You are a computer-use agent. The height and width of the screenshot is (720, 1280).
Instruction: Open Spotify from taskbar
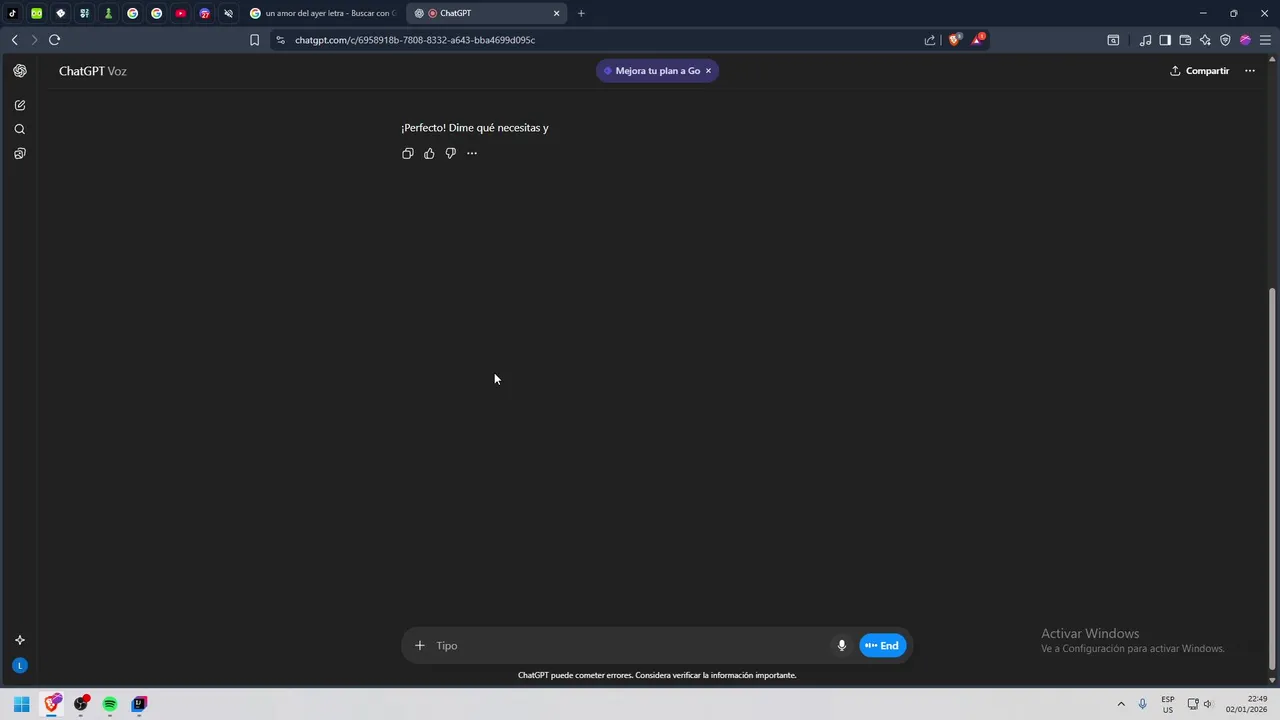[110, 704]
